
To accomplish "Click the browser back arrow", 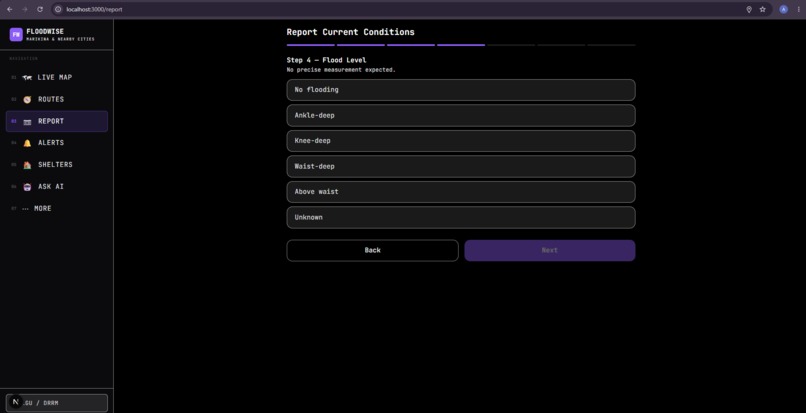I will click(x=10, y=9).
